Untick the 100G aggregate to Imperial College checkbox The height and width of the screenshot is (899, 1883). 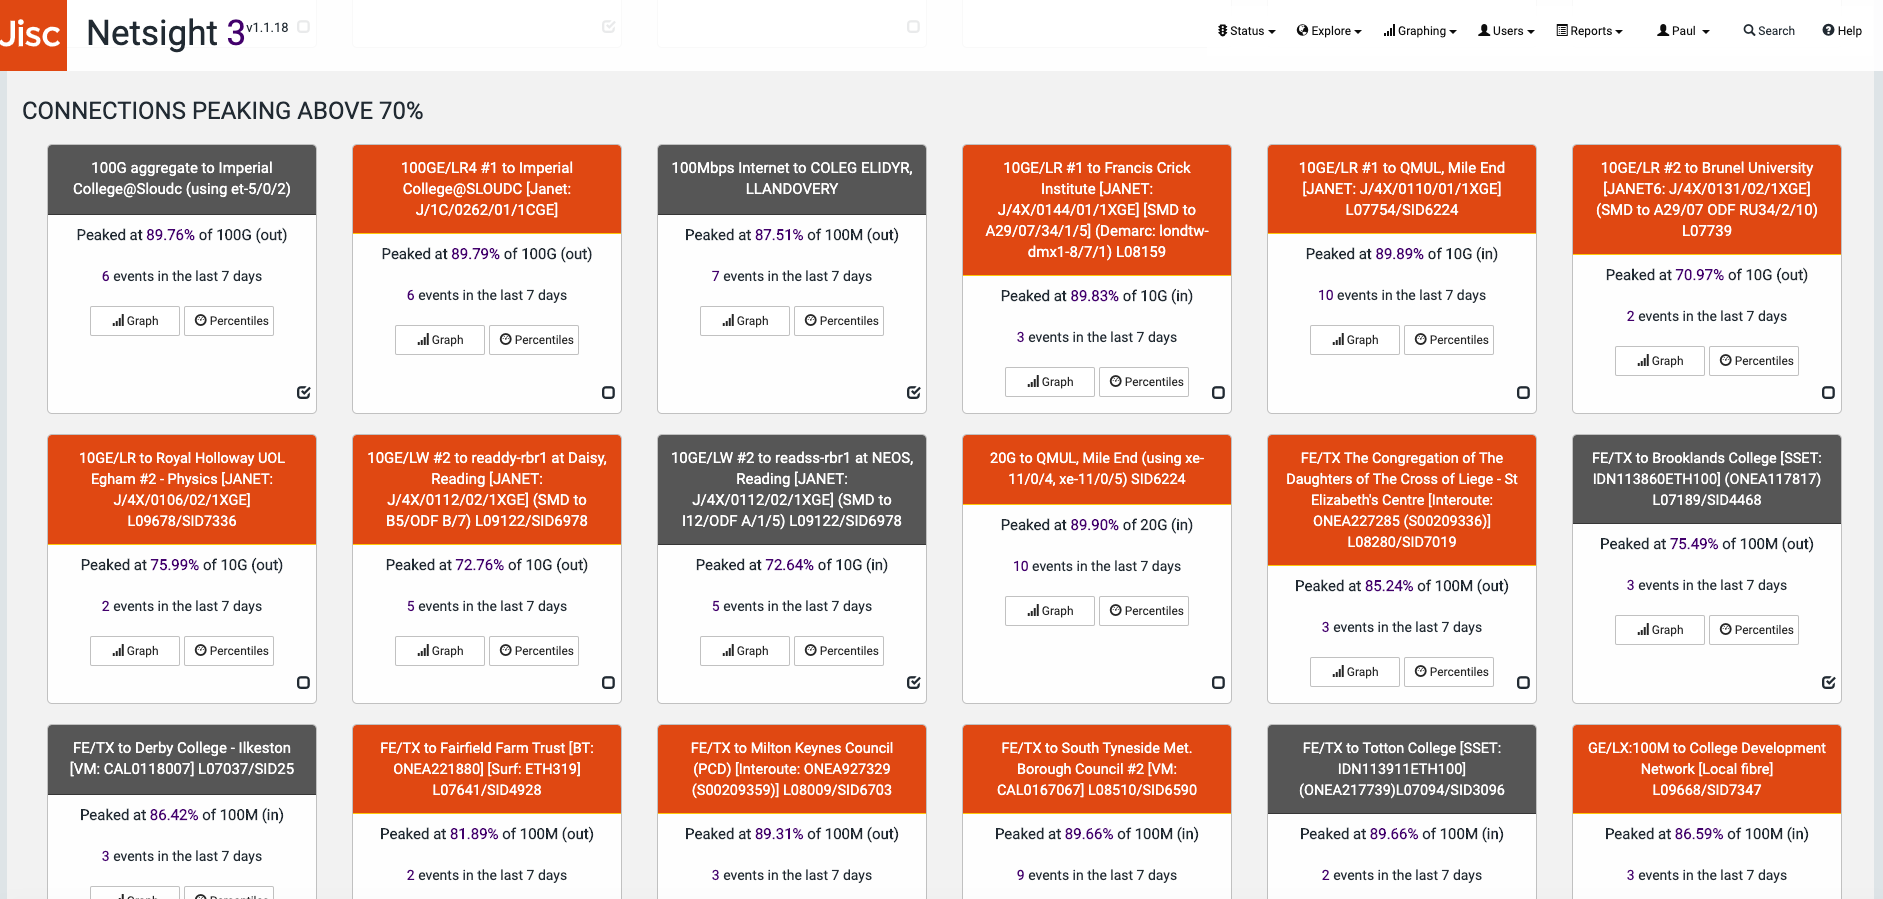(304, 393)
